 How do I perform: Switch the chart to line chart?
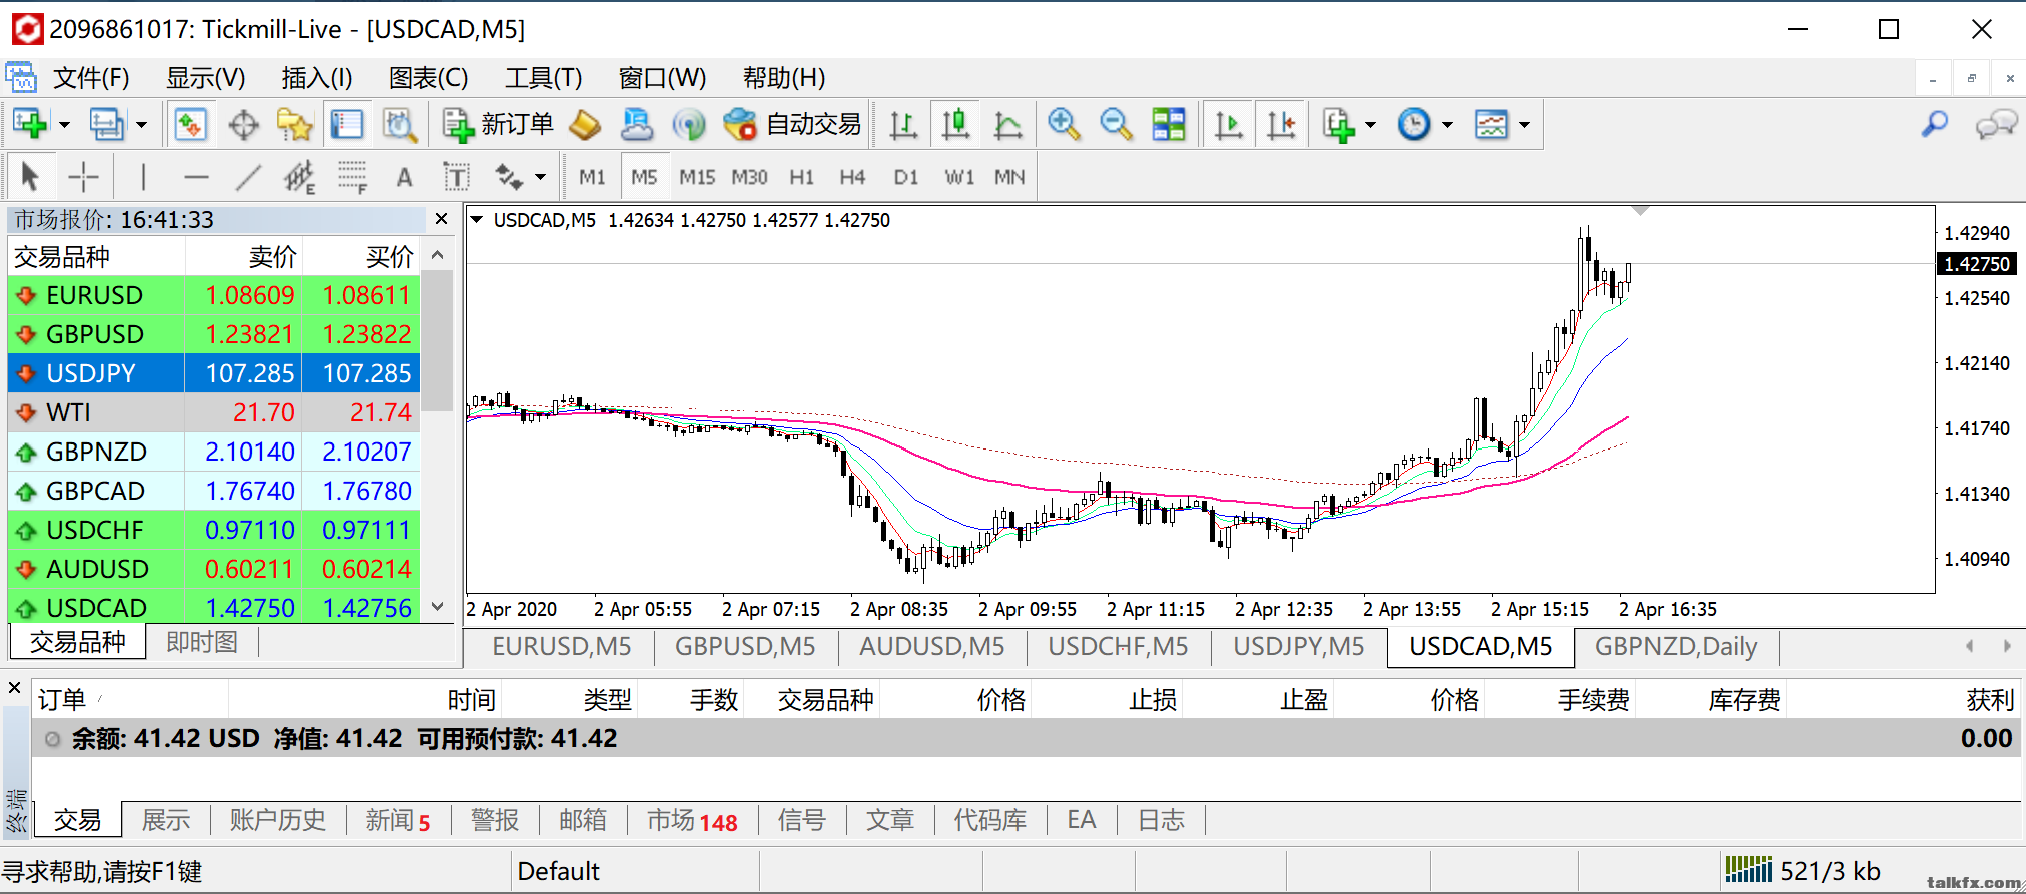pyautogui.click(x=1008, y=125)
